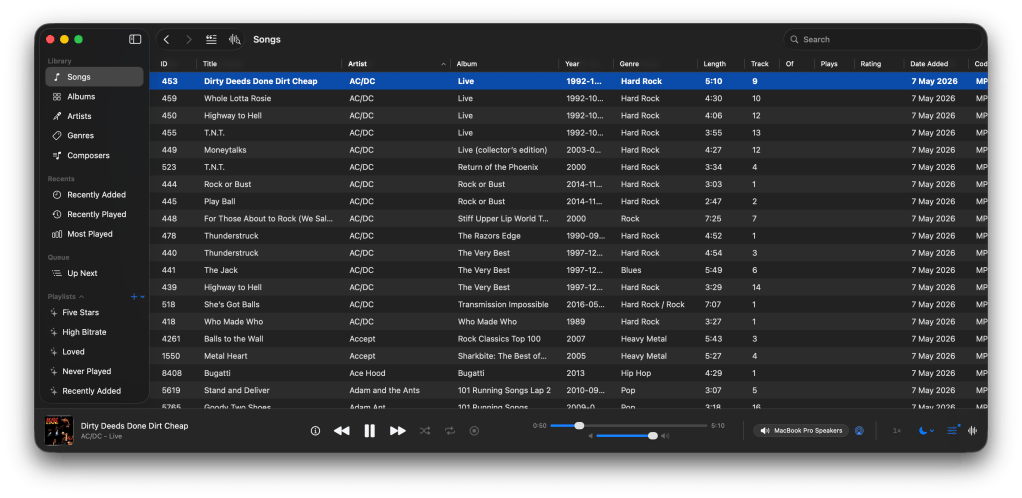Sort by the Genre column header

click(655, 64)
